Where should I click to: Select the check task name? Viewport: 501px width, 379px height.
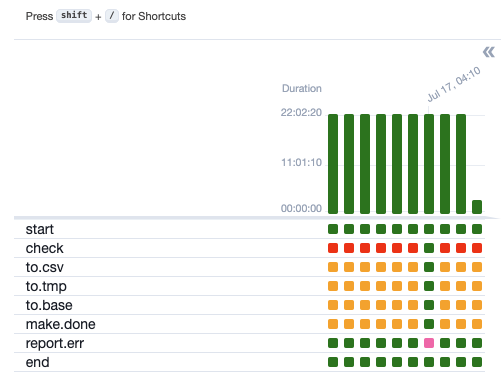[44, 248]
